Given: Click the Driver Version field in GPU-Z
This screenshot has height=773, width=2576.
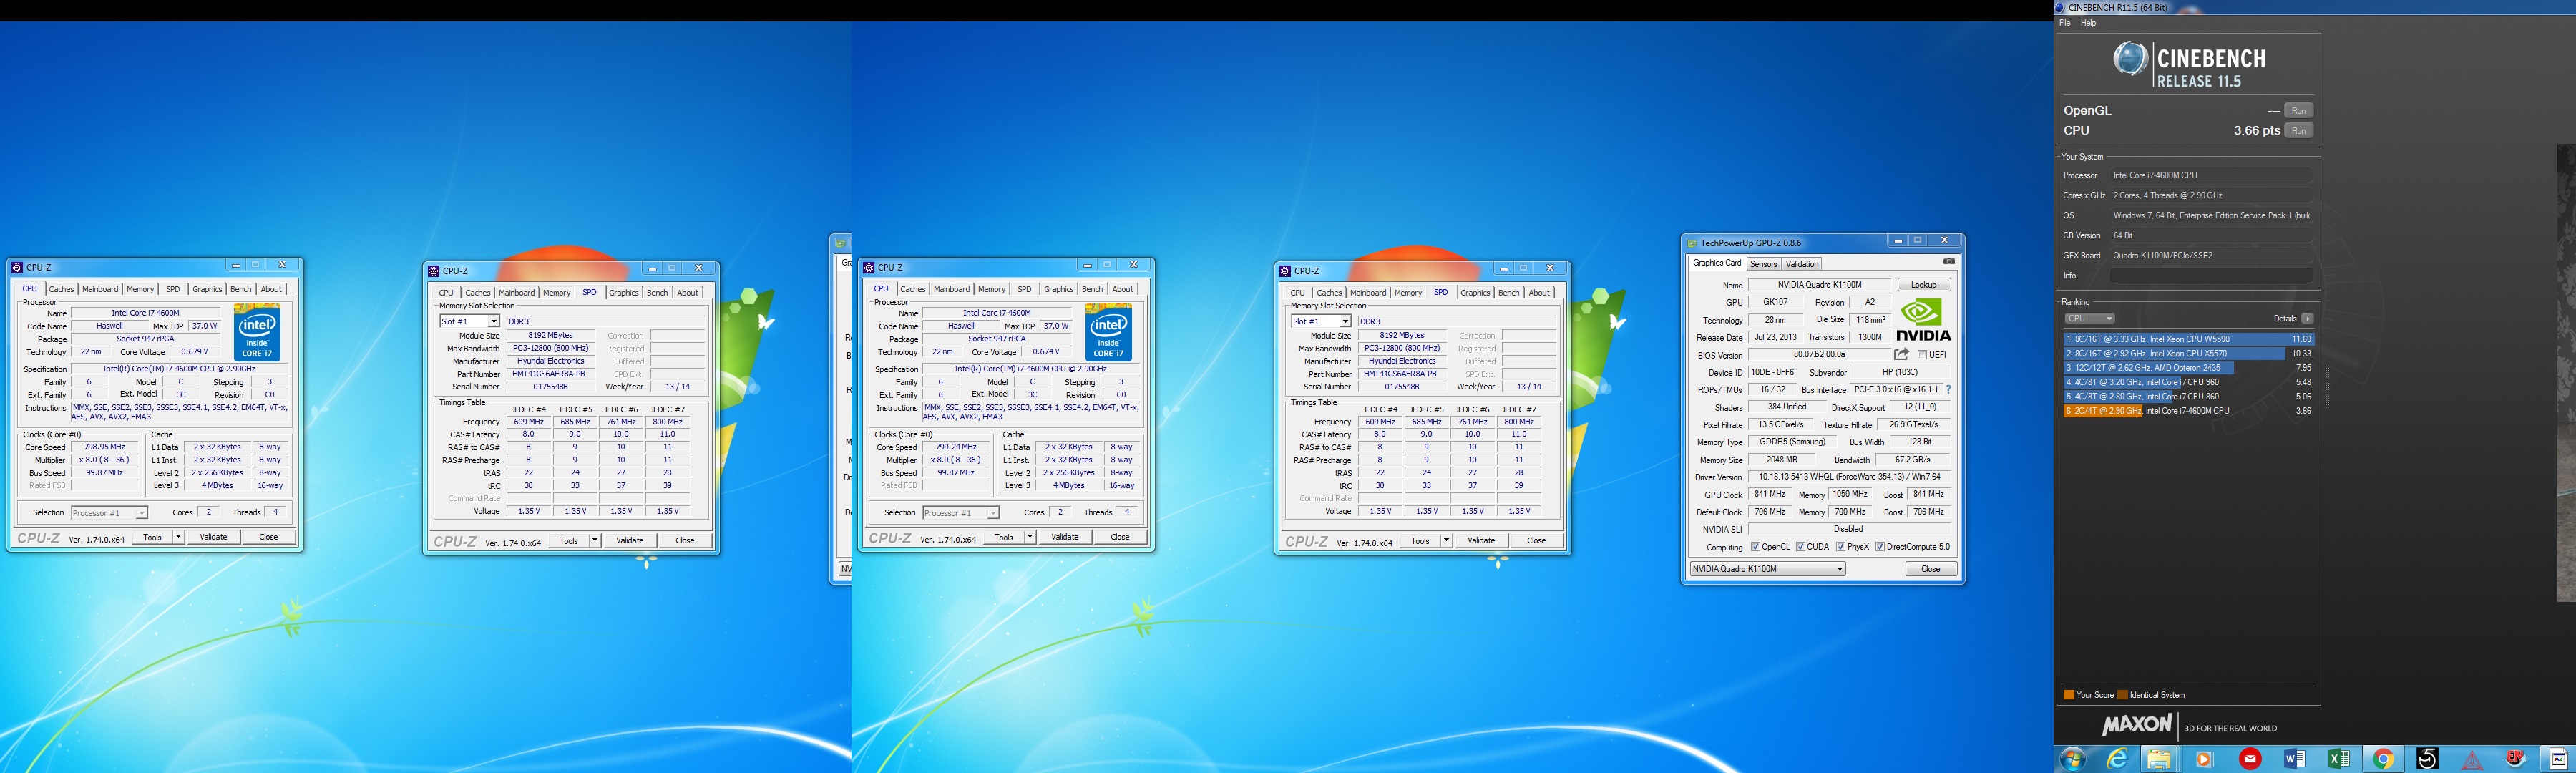Looking at the screenshot, I should [x=1849, y=477].
